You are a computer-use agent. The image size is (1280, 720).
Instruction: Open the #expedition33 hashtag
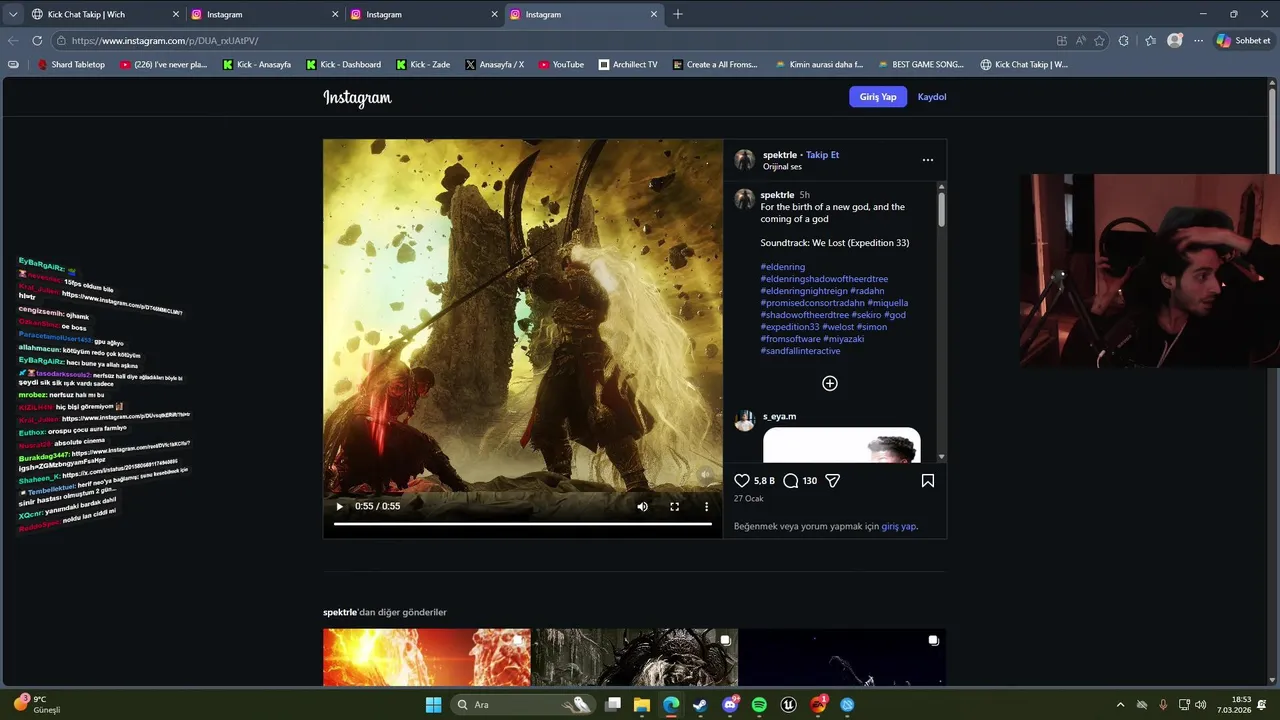pos(790,327)
